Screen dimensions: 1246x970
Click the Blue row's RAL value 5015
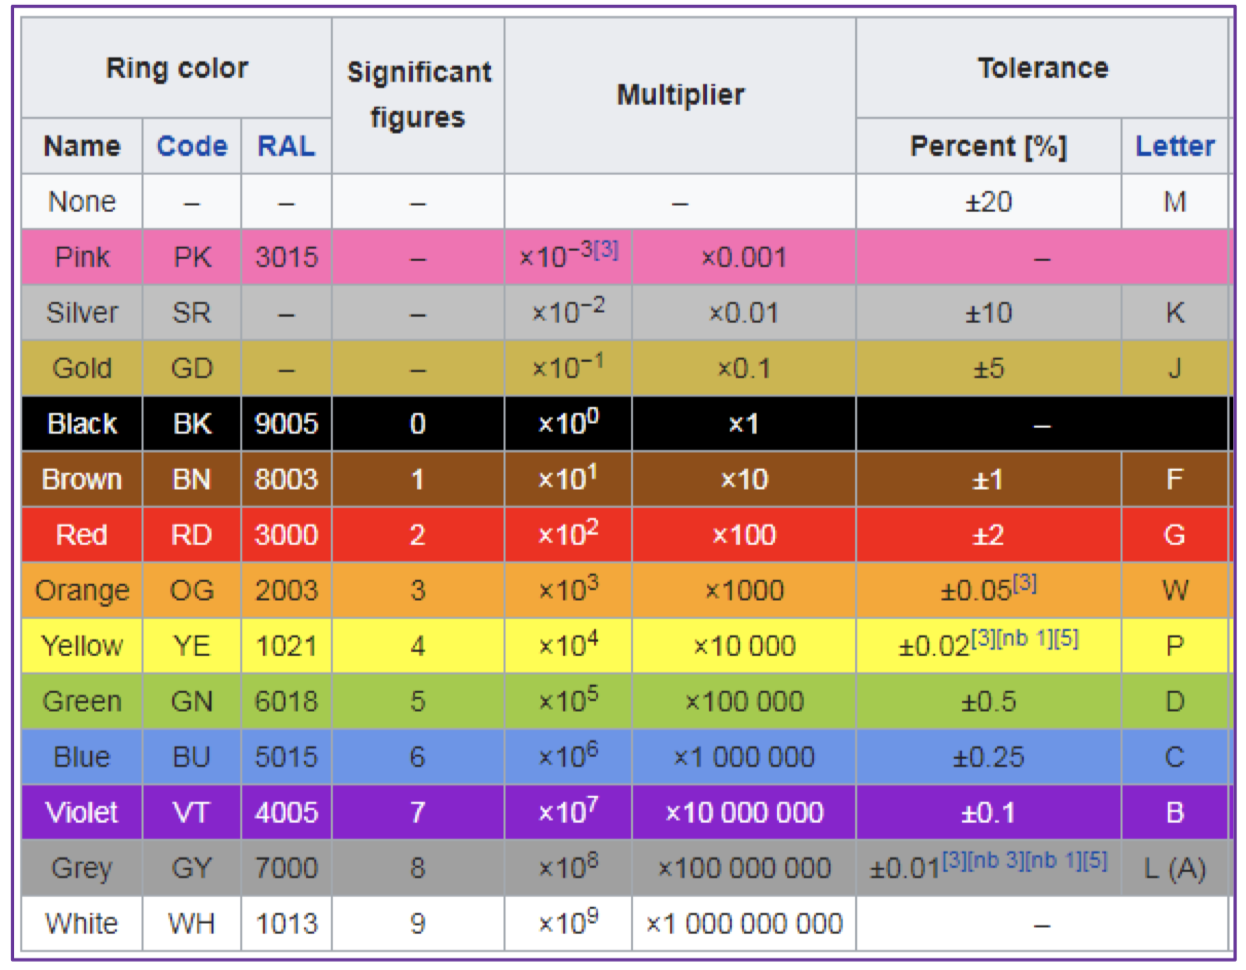[288, 757]
